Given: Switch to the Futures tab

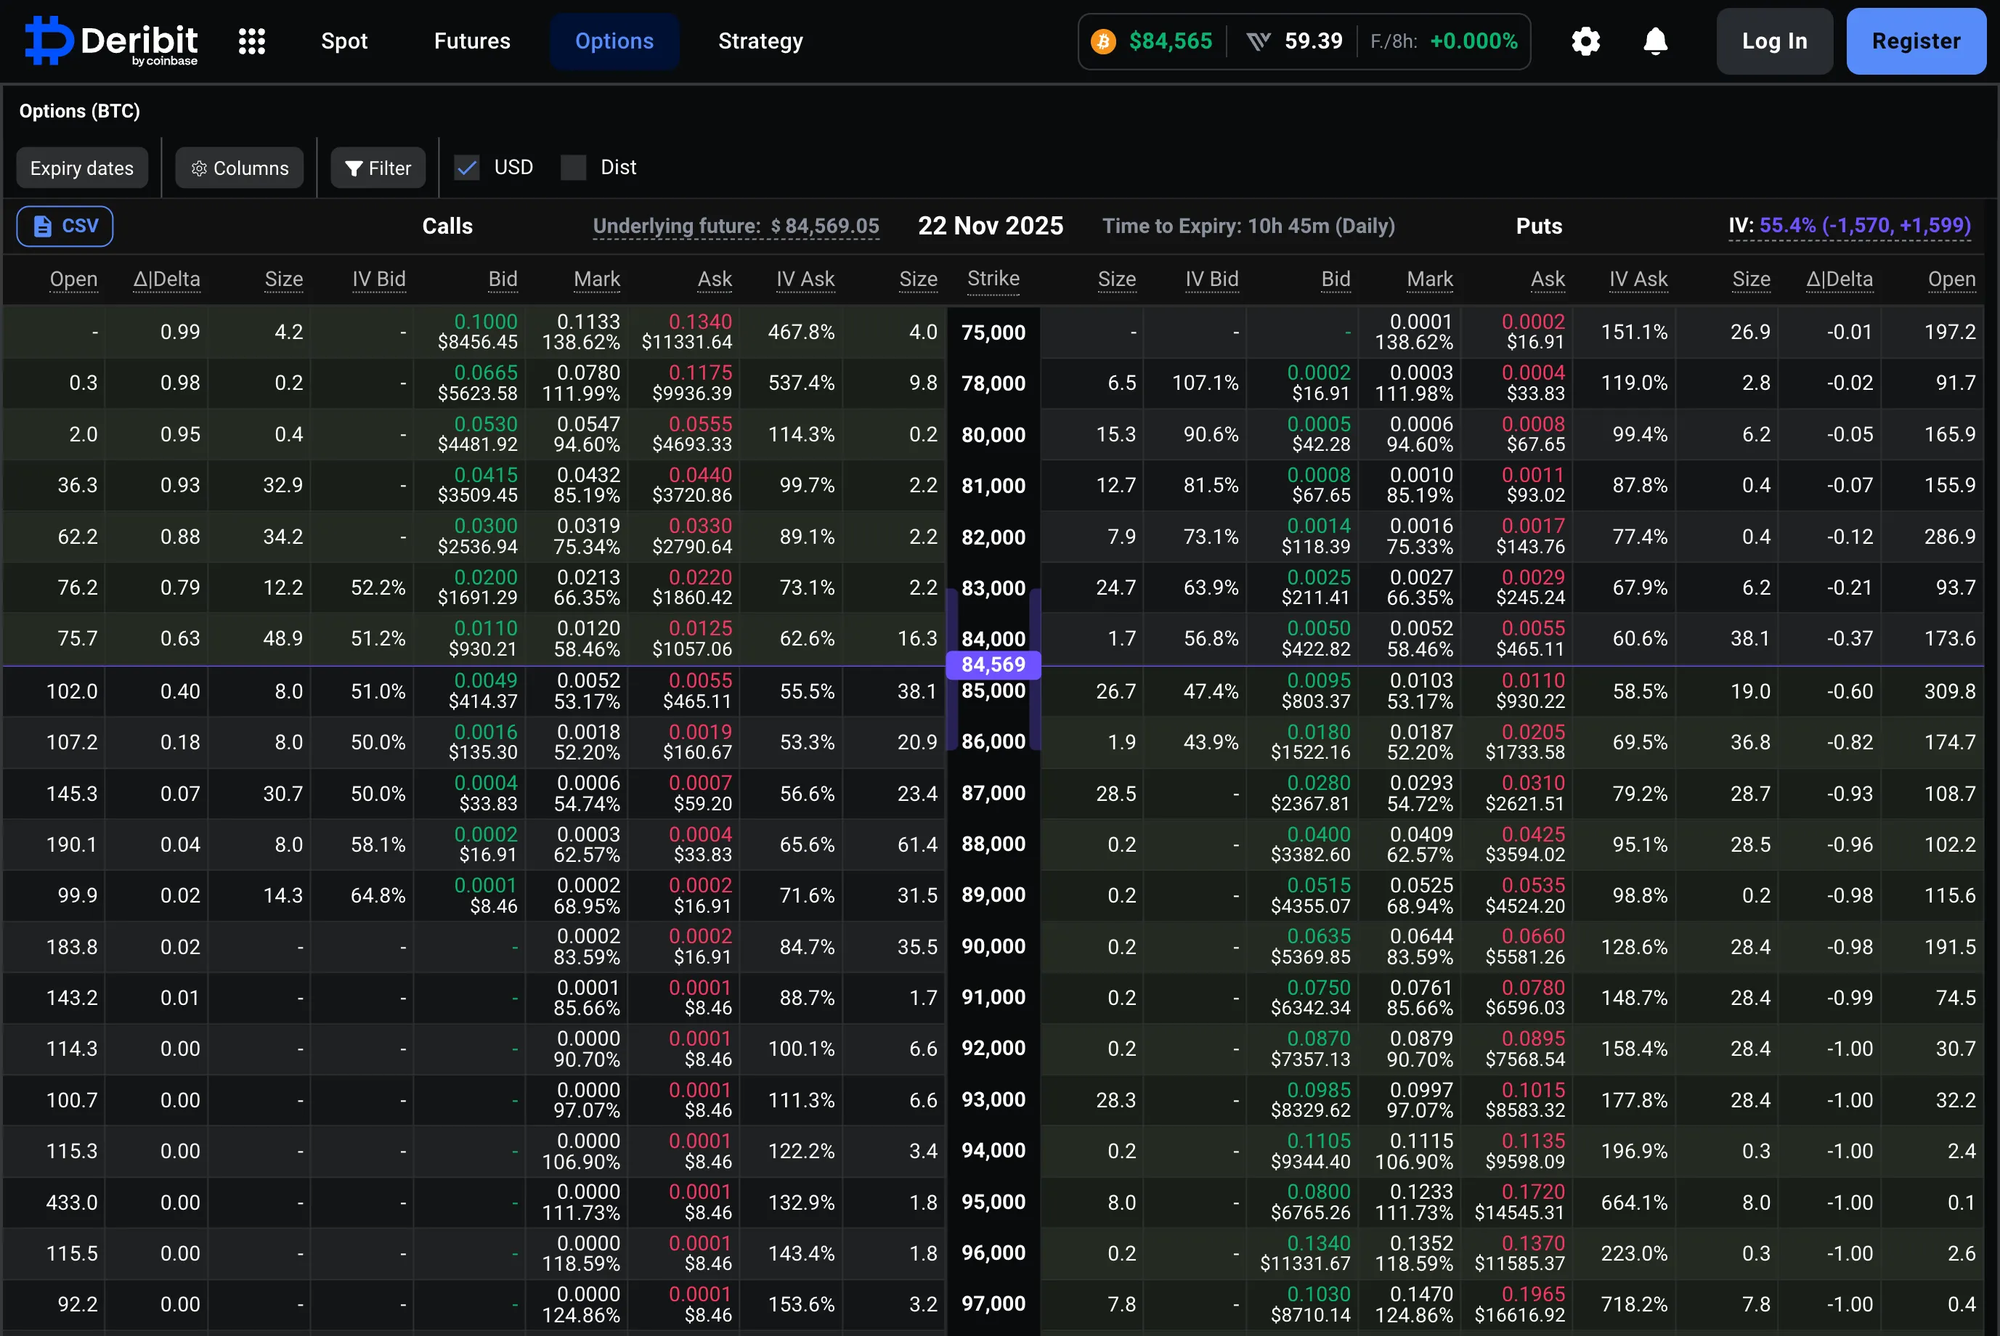Looking at the screenshot, I should coord(472,41).
